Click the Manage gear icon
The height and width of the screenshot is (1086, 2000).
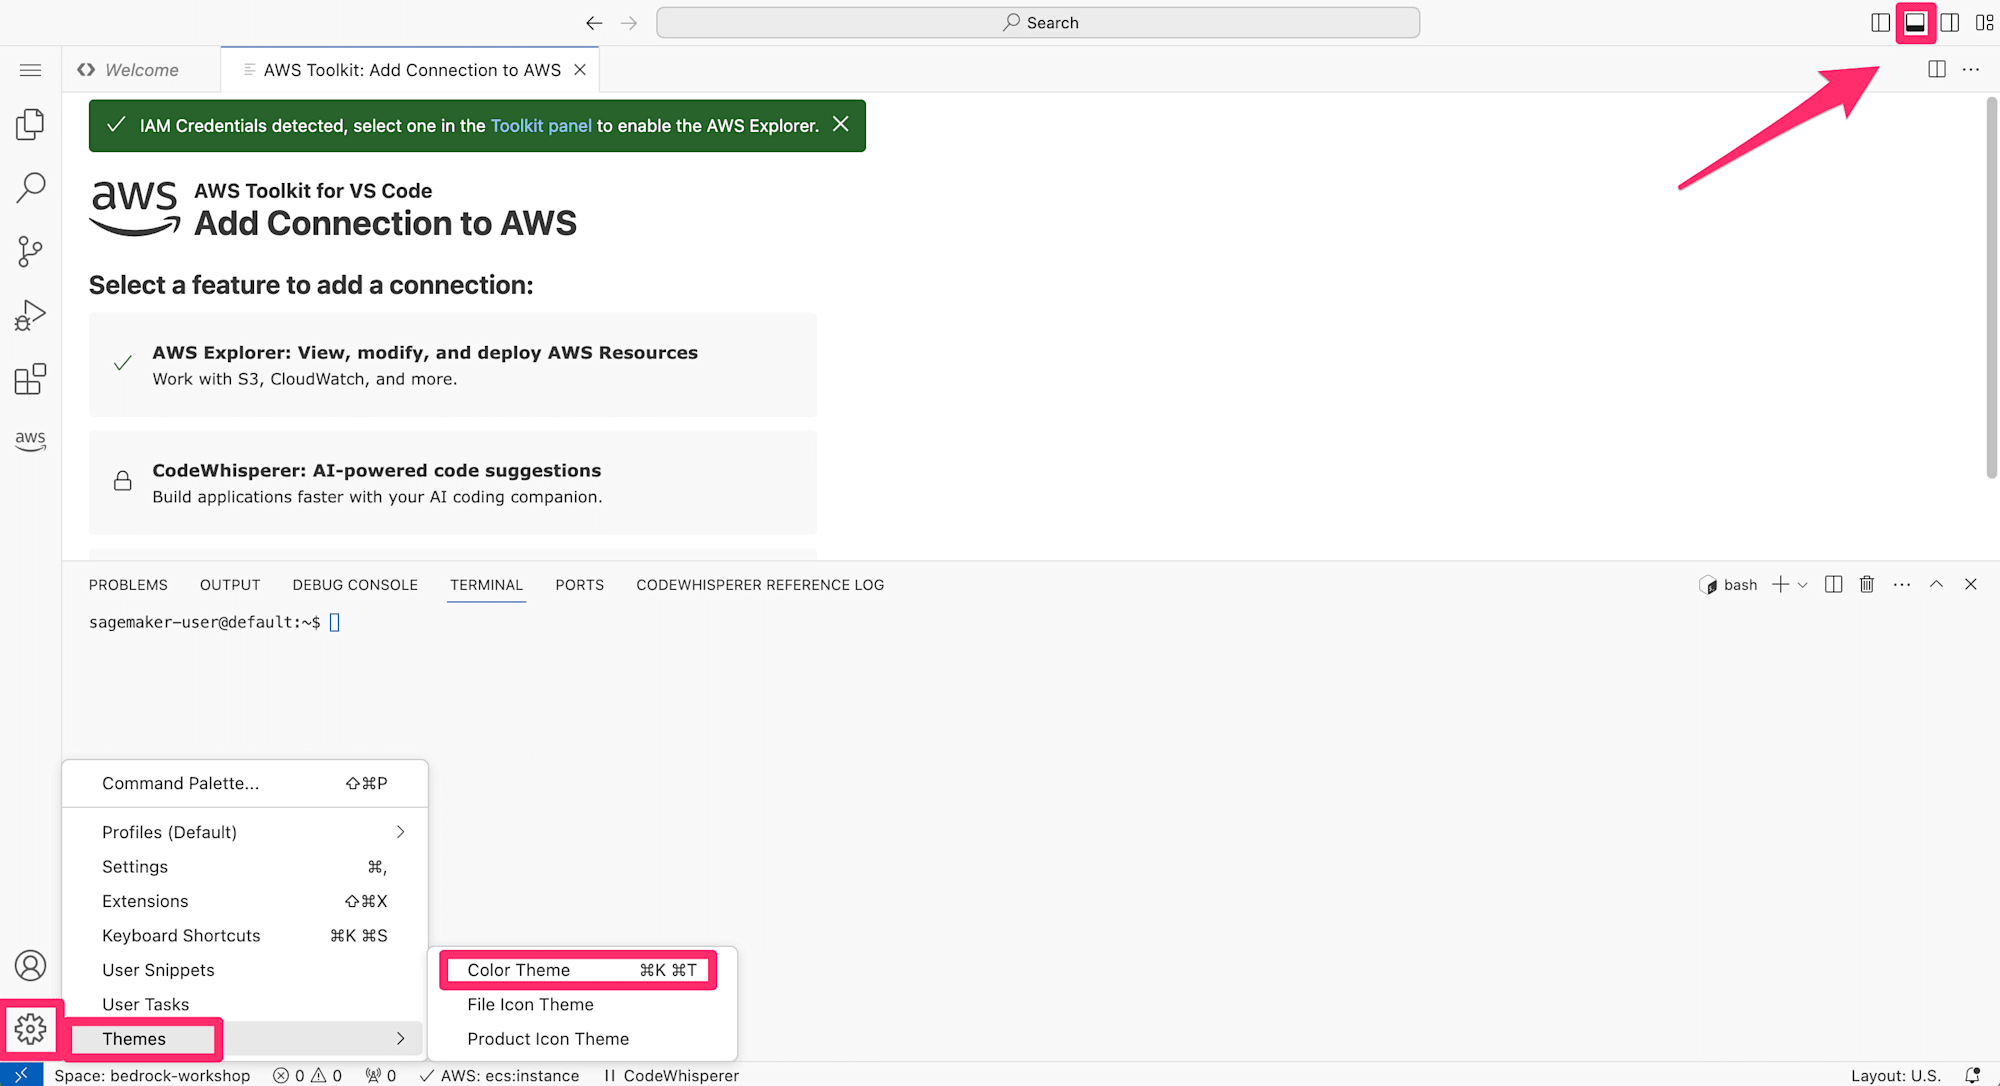tap(30, 1028)
